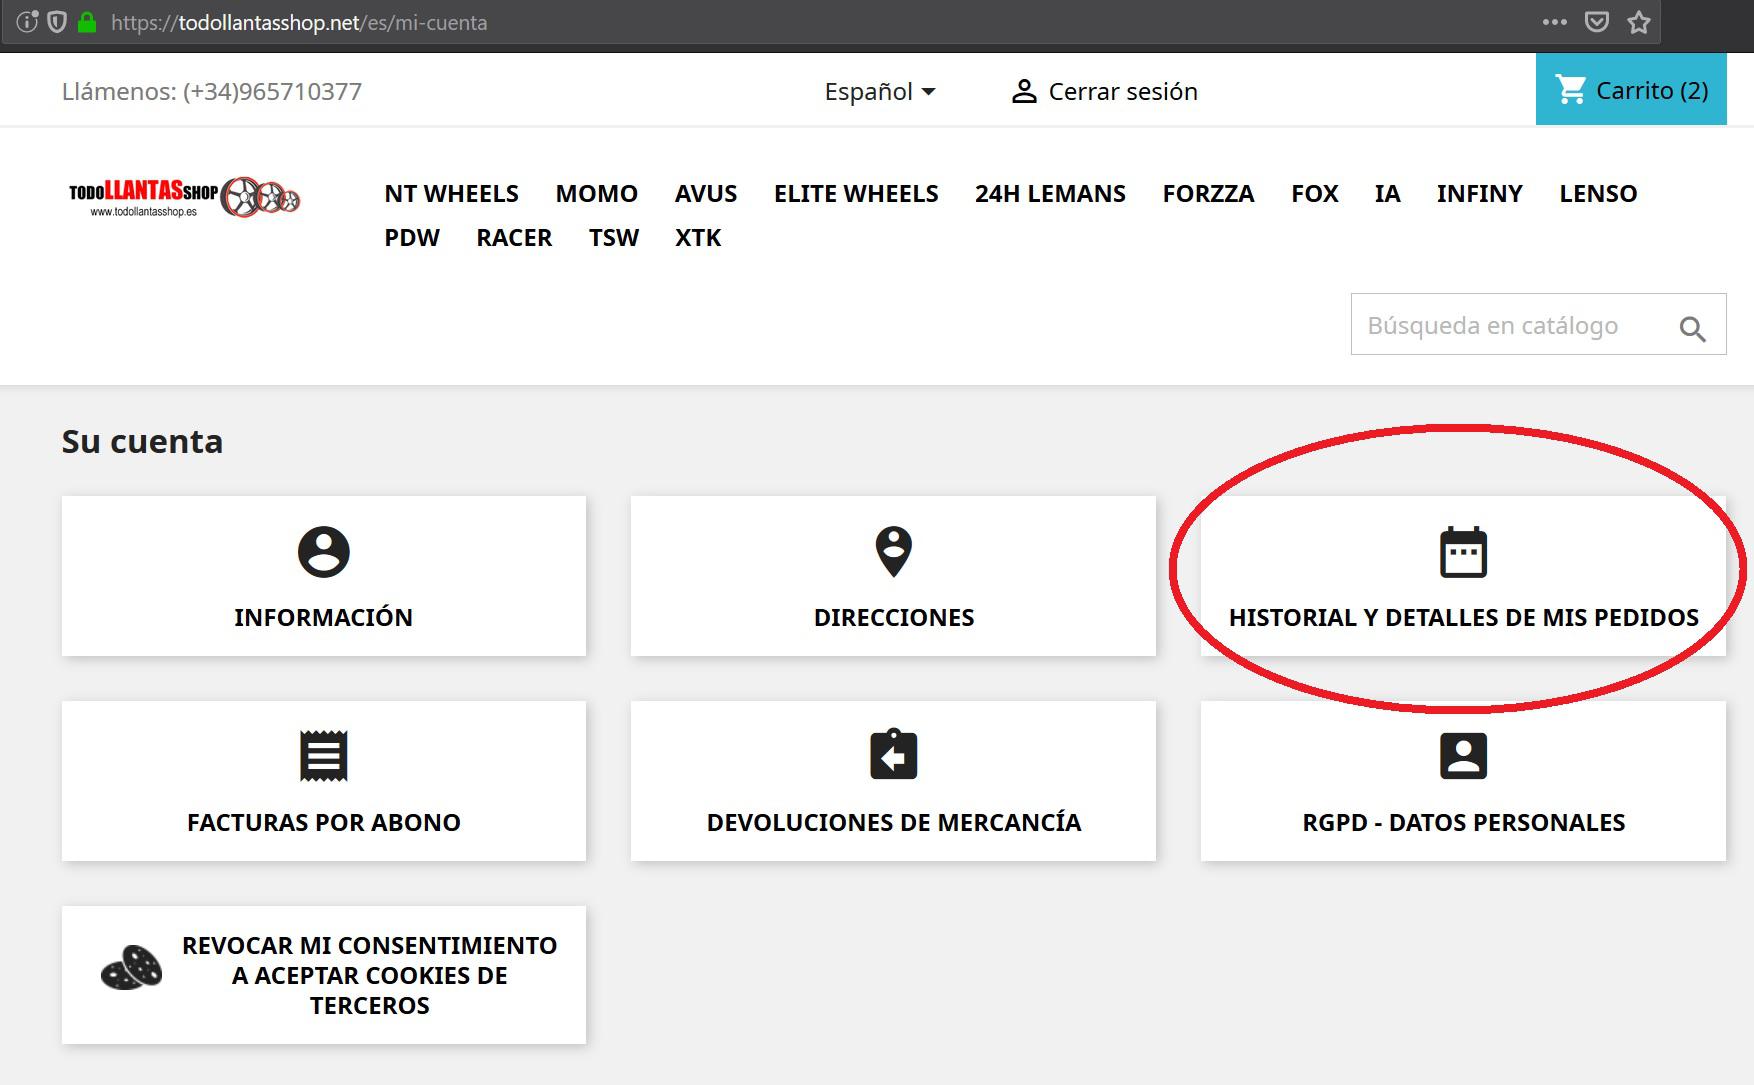Select the RGPD datos personales ID icon
This screenshot has height=1085, width=1754.
[1464, 755]
